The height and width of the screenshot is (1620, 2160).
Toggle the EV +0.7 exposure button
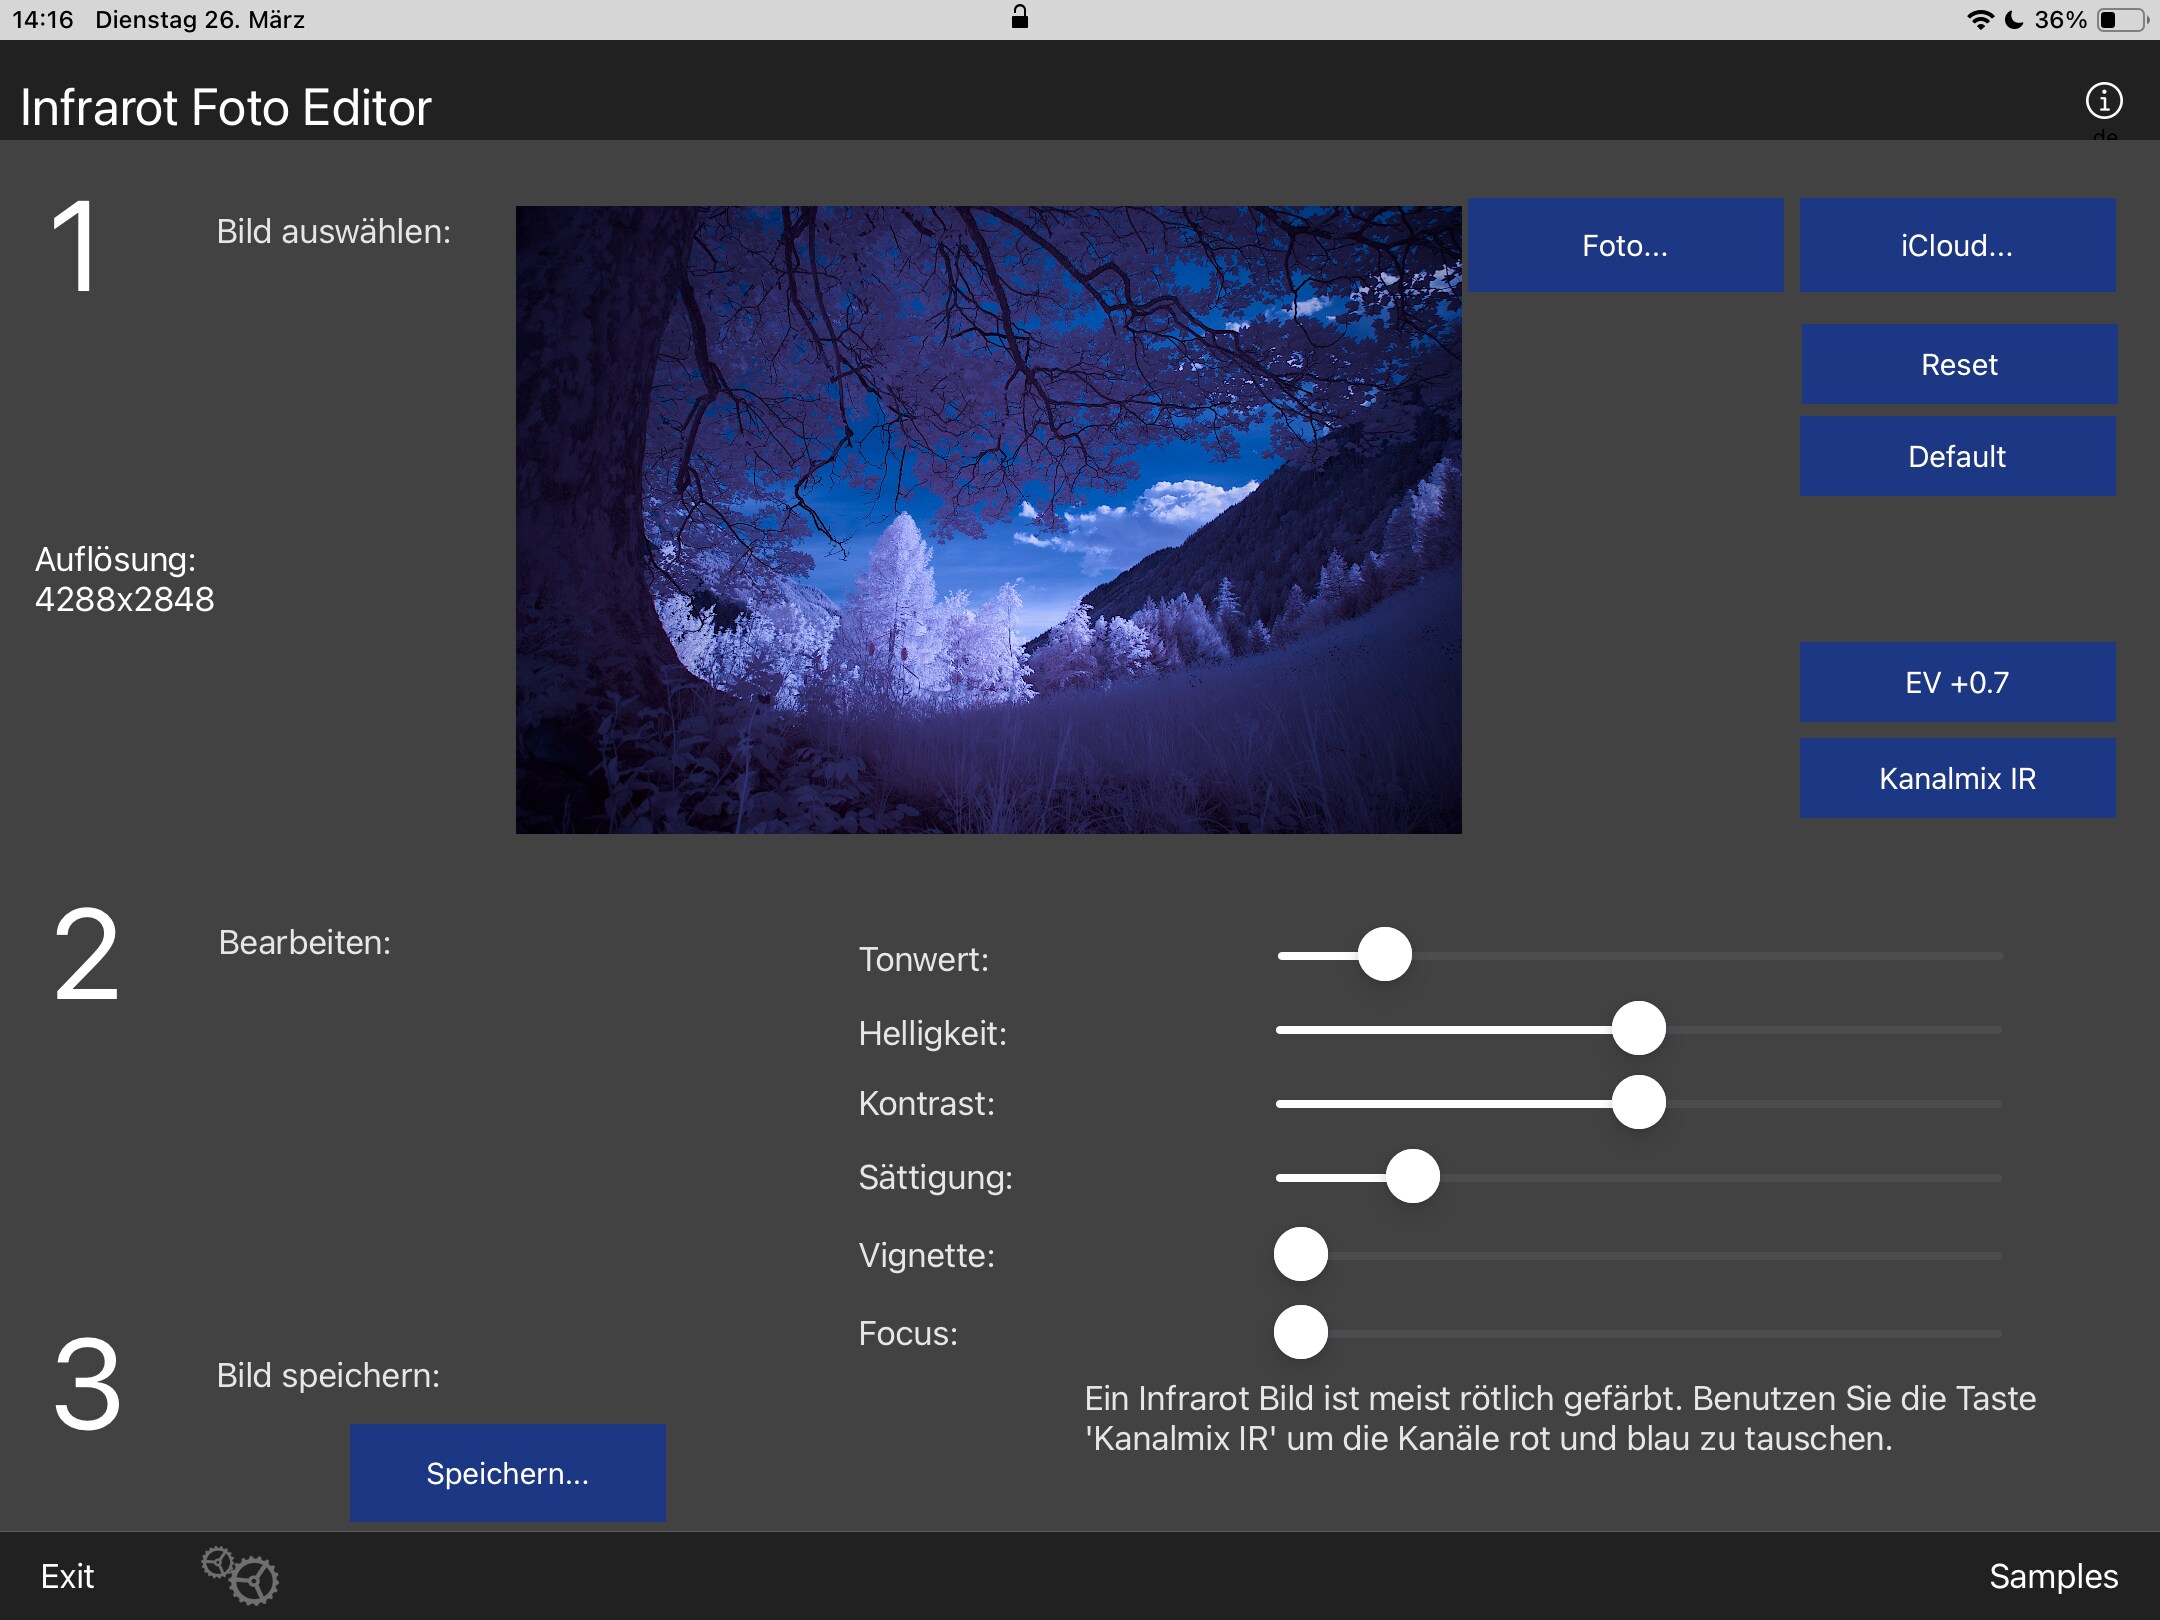[x=1957, y=682]
